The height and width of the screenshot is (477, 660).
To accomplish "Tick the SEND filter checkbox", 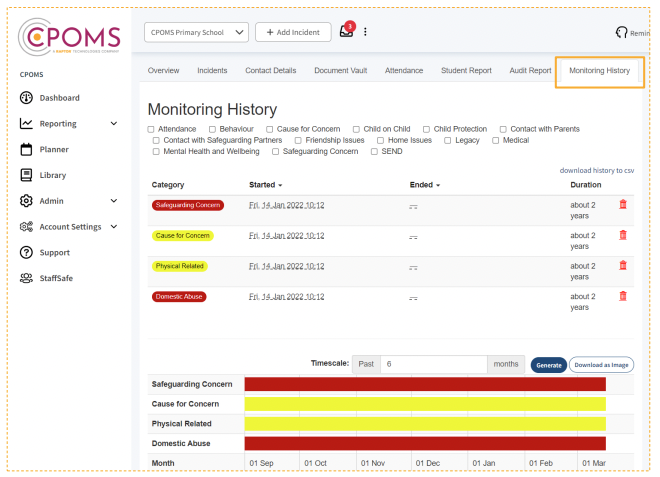I will pos(374,152).
